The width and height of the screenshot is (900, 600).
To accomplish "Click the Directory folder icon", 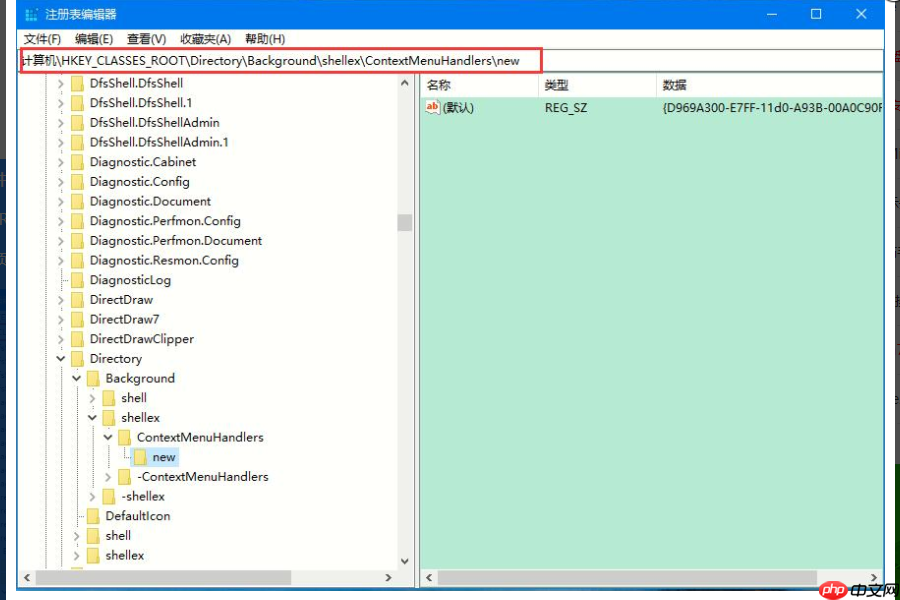I will [77, 359].
